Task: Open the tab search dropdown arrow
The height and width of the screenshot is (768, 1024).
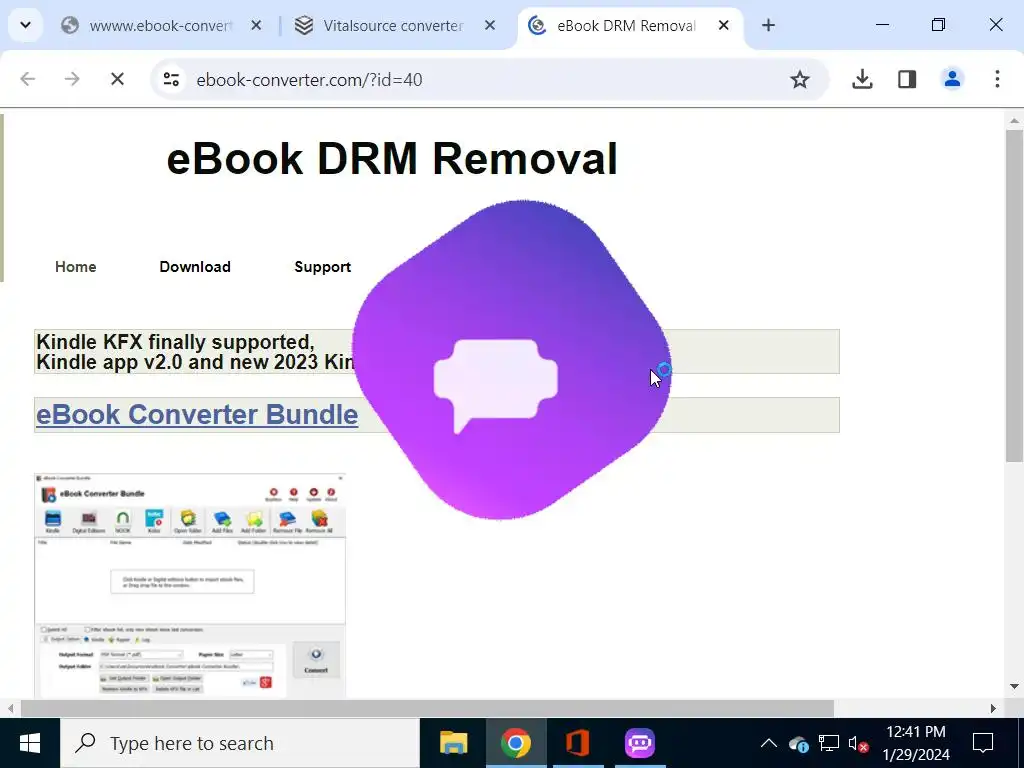Action: (x=25, y=25)
